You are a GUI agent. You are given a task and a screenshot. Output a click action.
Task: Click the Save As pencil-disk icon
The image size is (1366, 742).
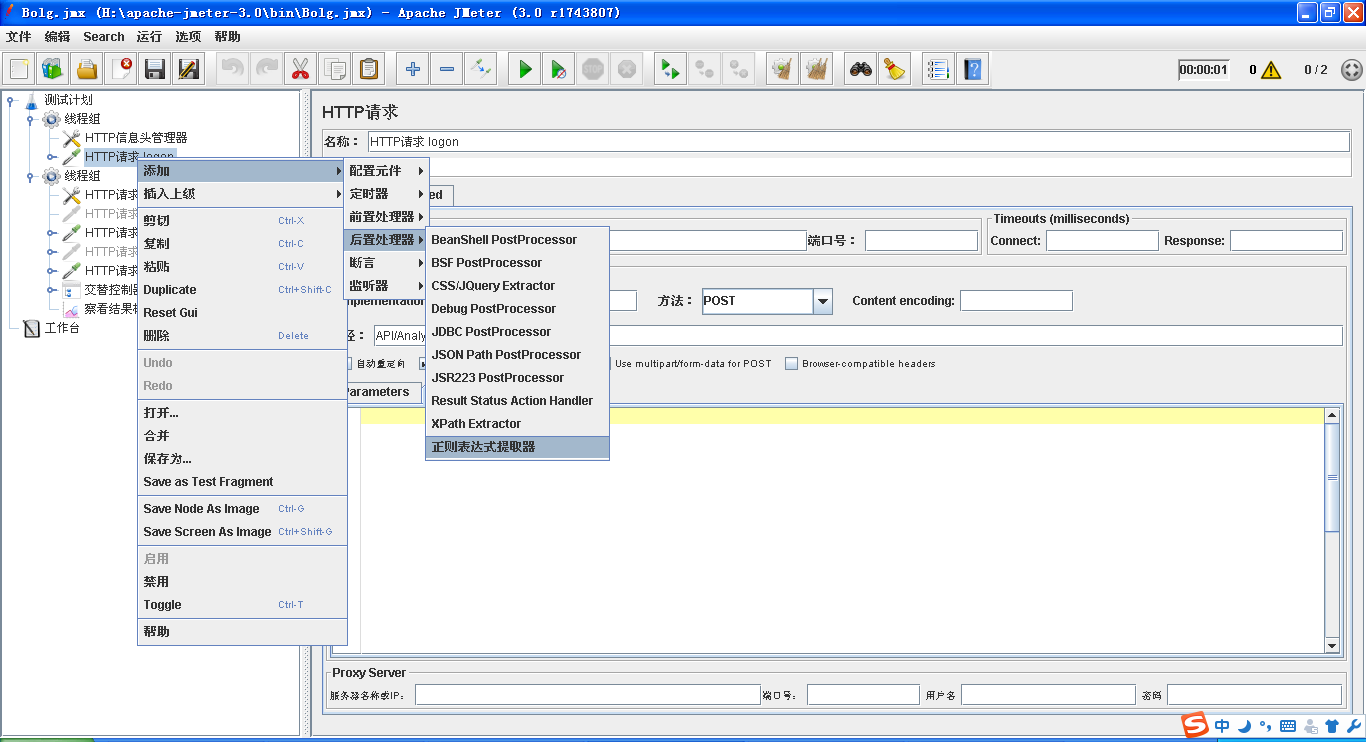pyautogui.click(x=188, y=69)
